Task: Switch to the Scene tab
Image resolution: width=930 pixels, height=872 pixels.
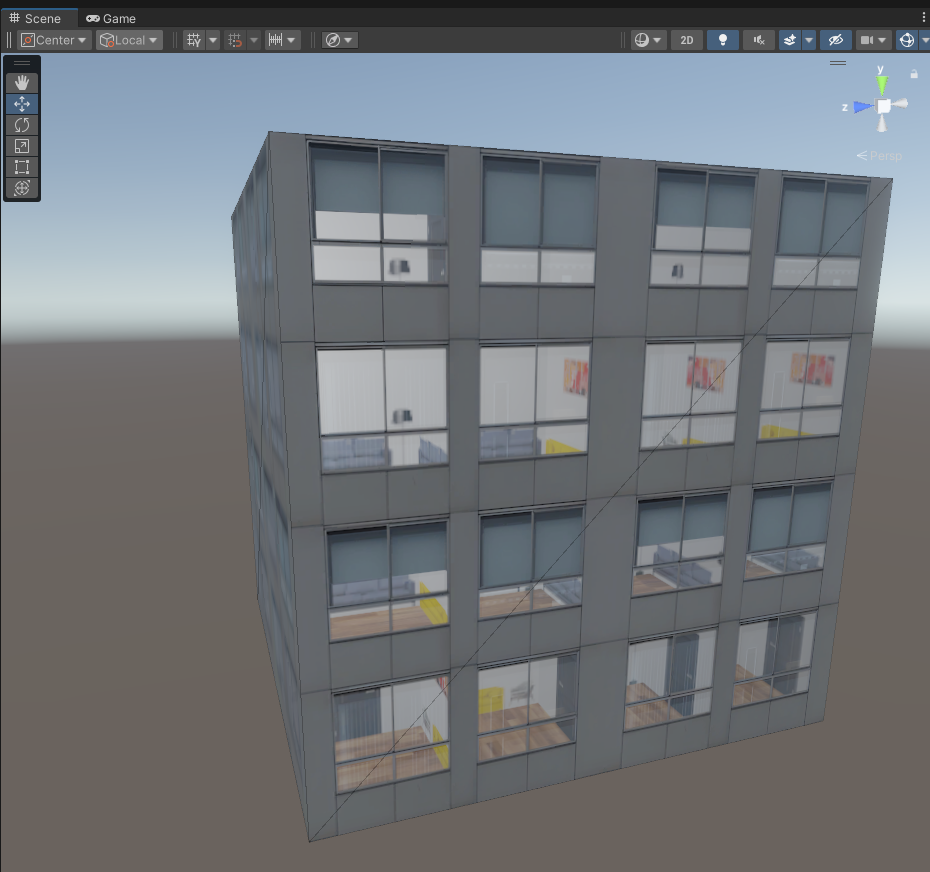Action: coord(35,18)
